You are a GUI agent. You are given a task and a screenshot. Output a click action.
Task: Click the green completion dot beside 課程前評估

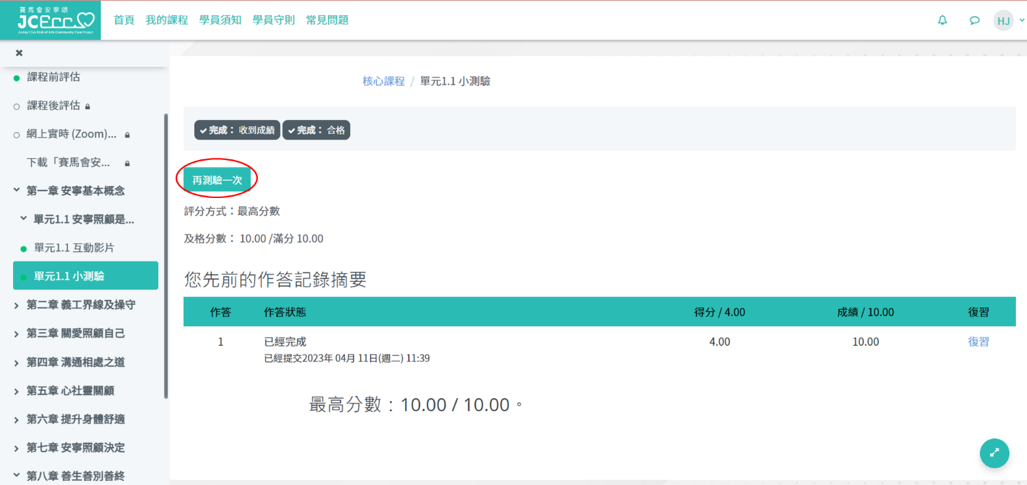[x=16, y=78]
